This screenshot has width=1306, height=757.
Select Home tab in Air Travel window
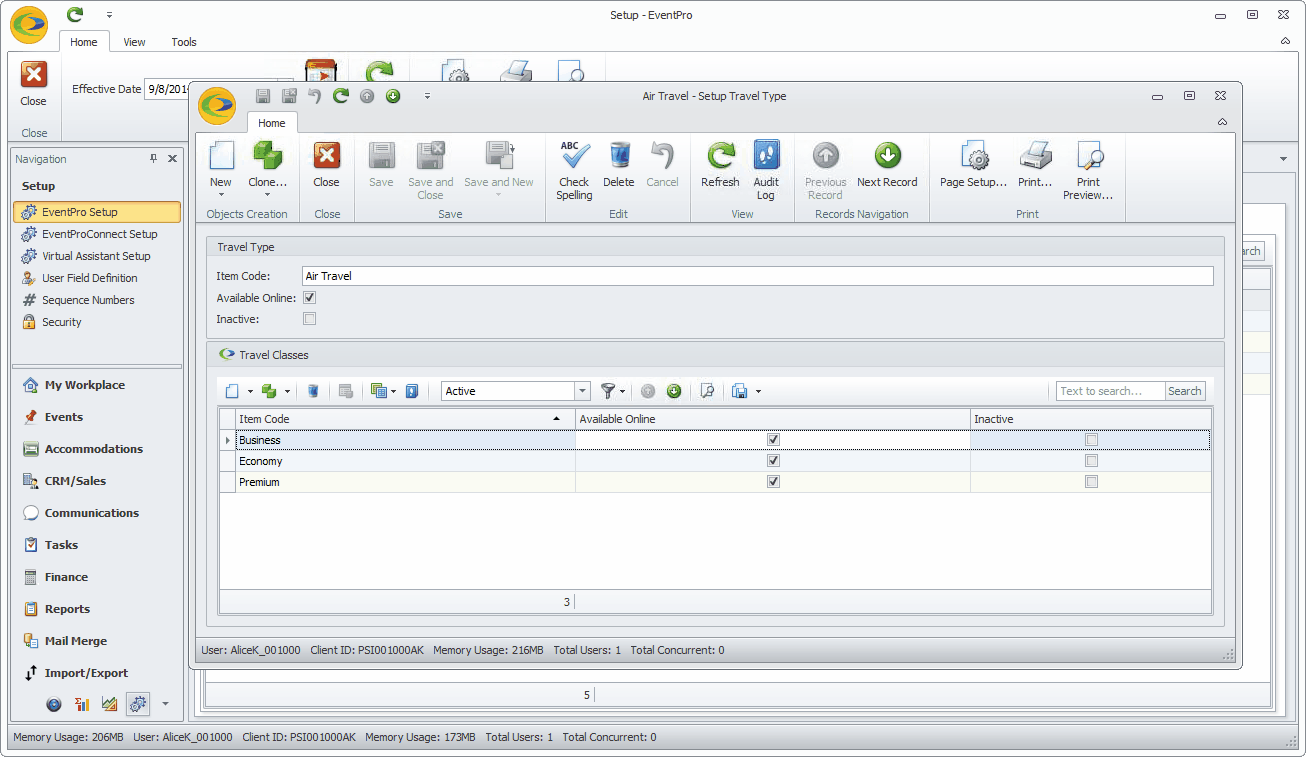coord(272,123)
